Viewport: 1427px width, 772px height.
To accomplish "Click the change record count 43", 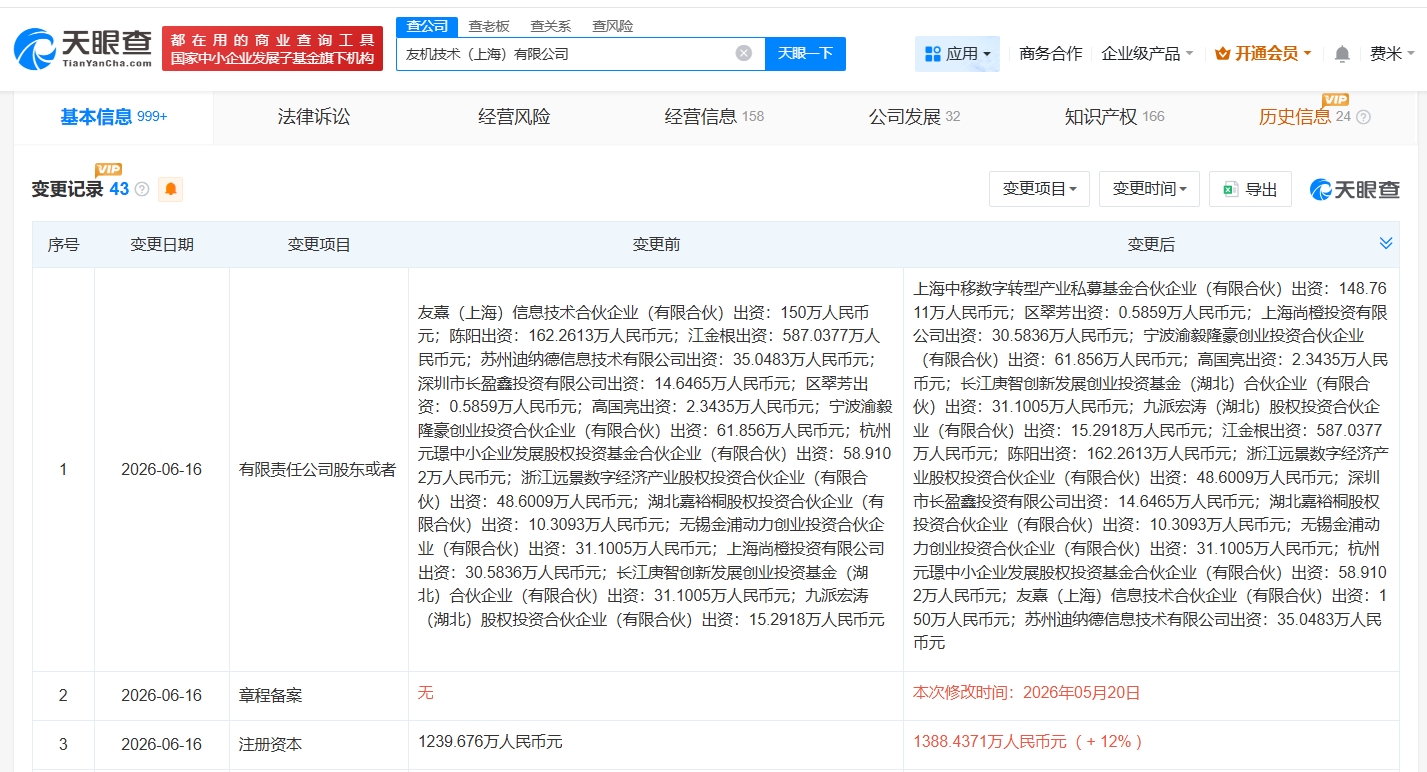I will [x=119, y=189].
